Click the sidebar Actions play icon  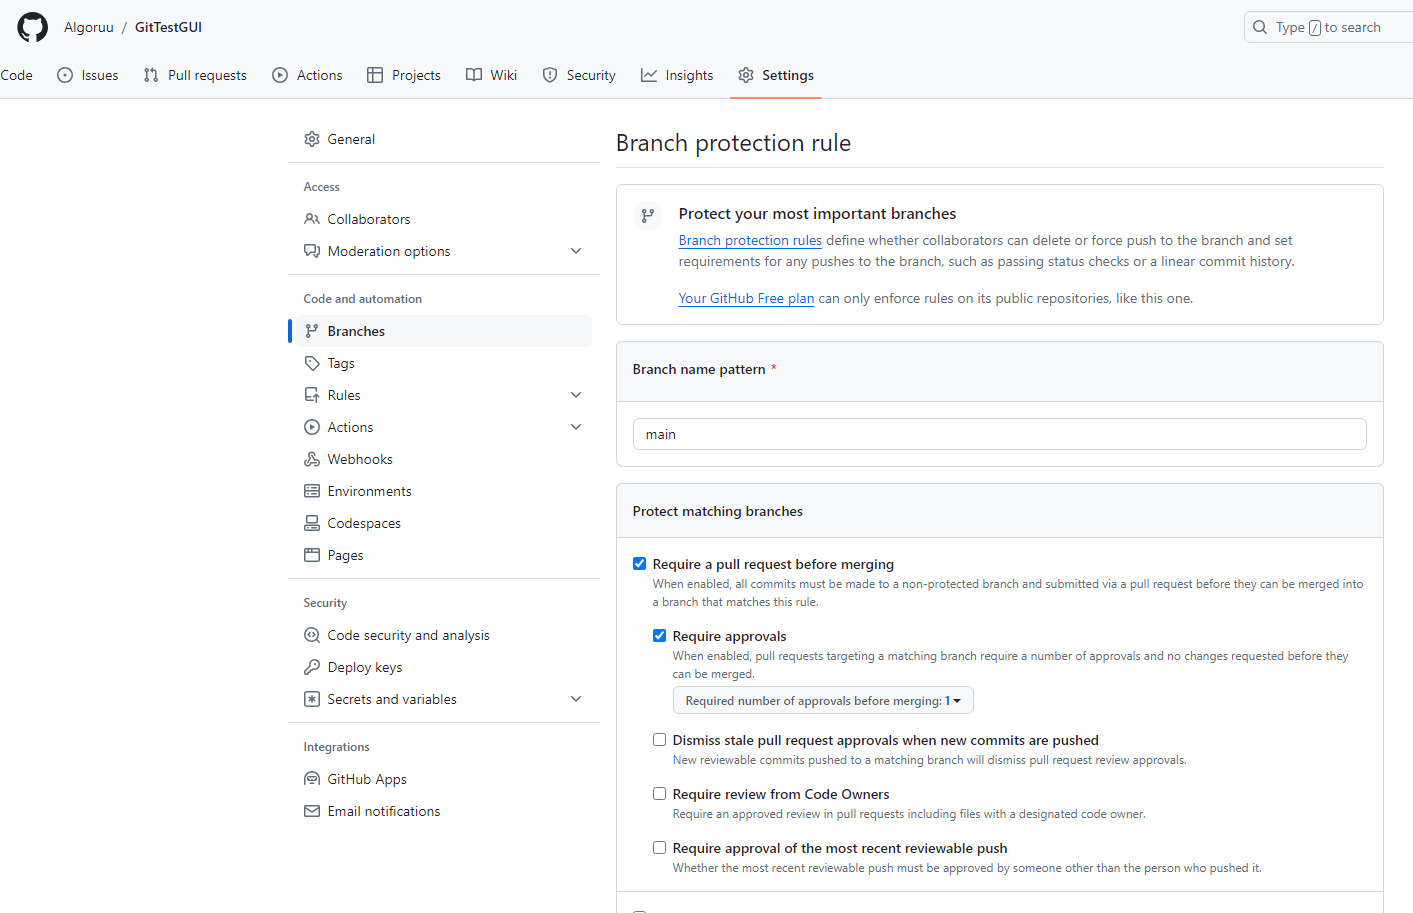[x=312, y=427]
